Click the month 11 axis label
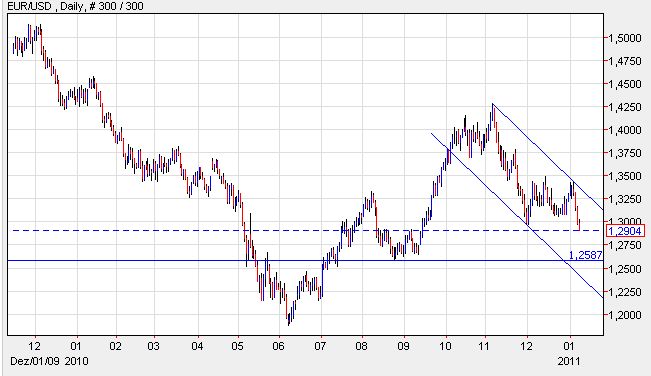651x376 pixels. 484,346
